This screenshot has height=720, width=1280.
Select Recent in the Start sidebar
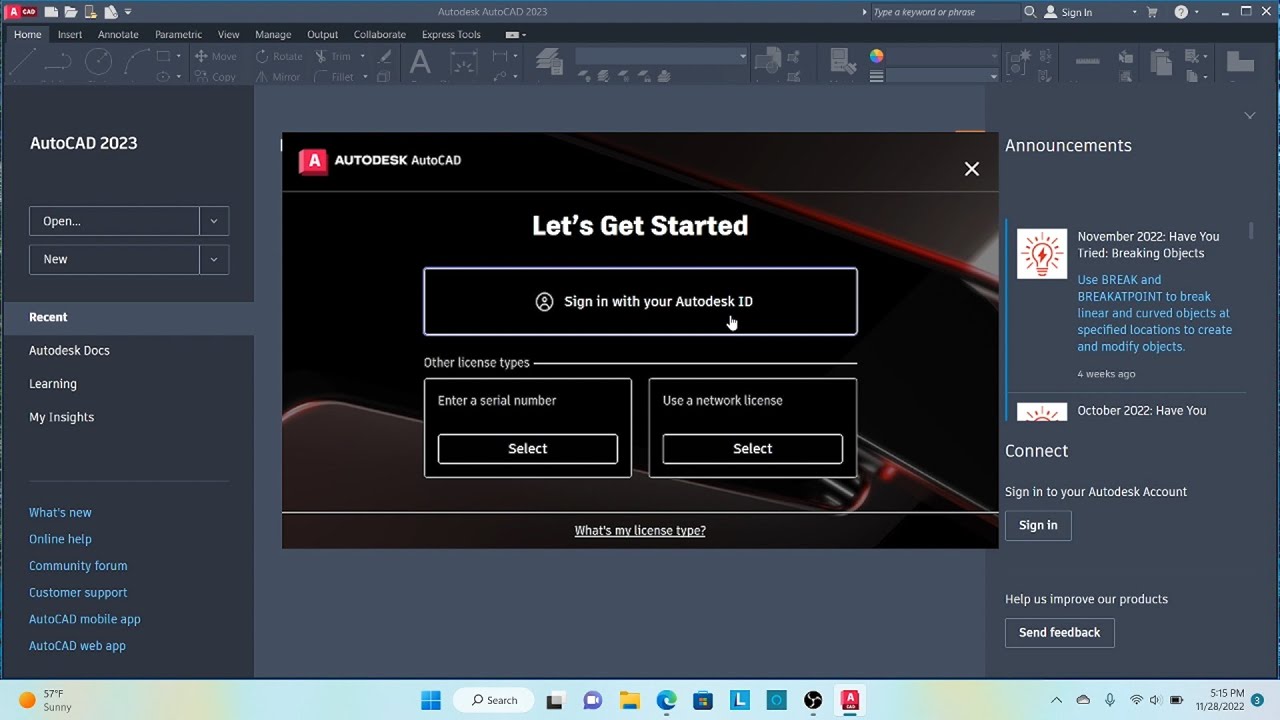(x=128, y=317)
